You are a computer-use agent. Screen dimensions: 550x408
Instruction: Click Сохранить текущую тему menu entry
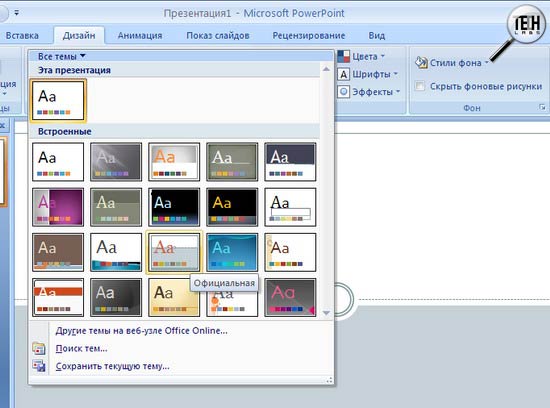tap(113, 366)
